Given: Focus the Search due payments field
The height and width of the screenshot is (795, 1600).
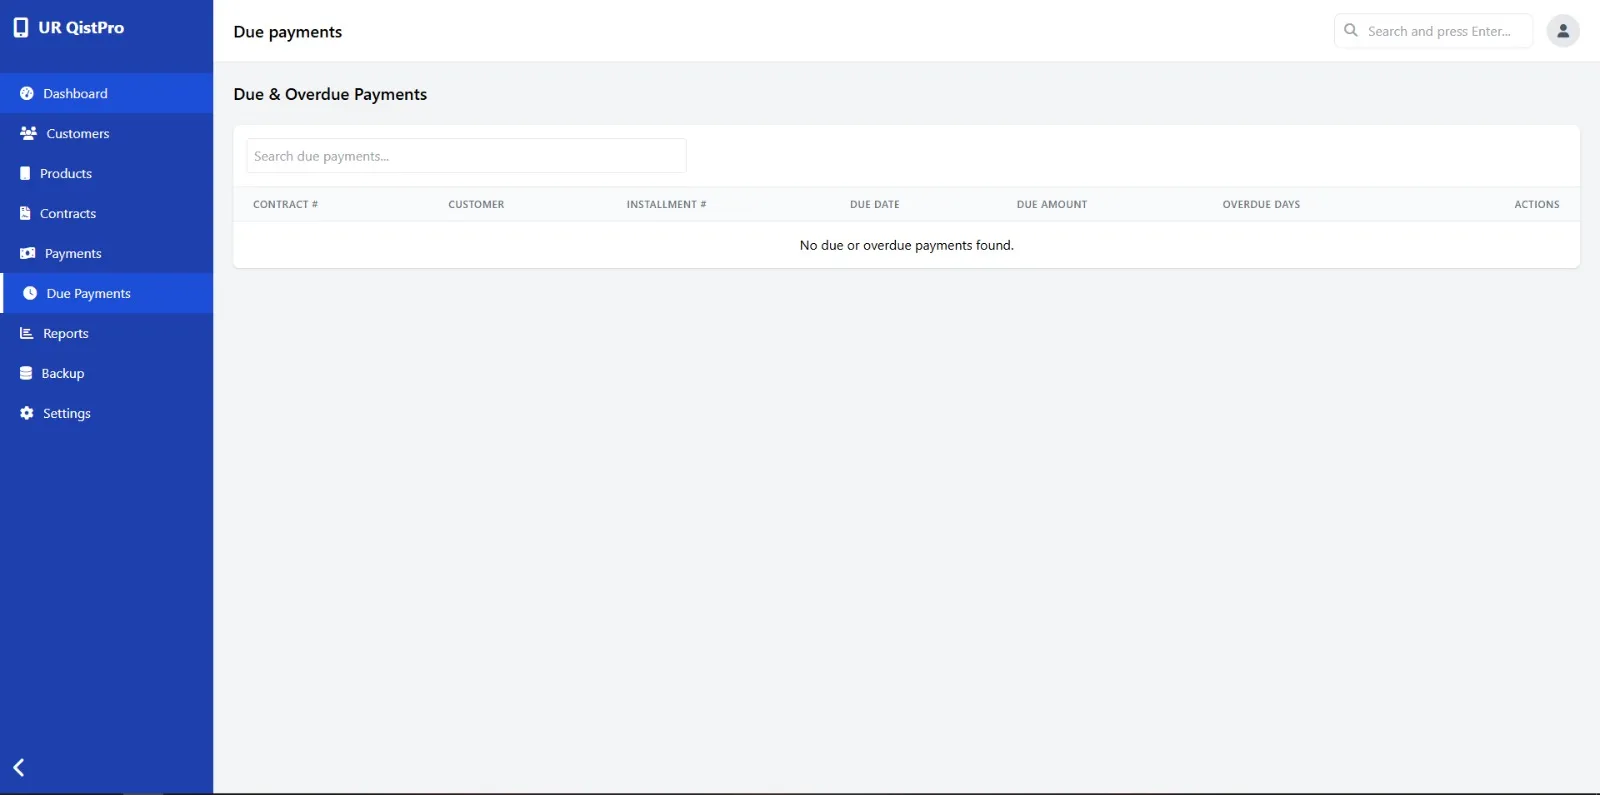Looking at the screenshot, I should (466, 156).
